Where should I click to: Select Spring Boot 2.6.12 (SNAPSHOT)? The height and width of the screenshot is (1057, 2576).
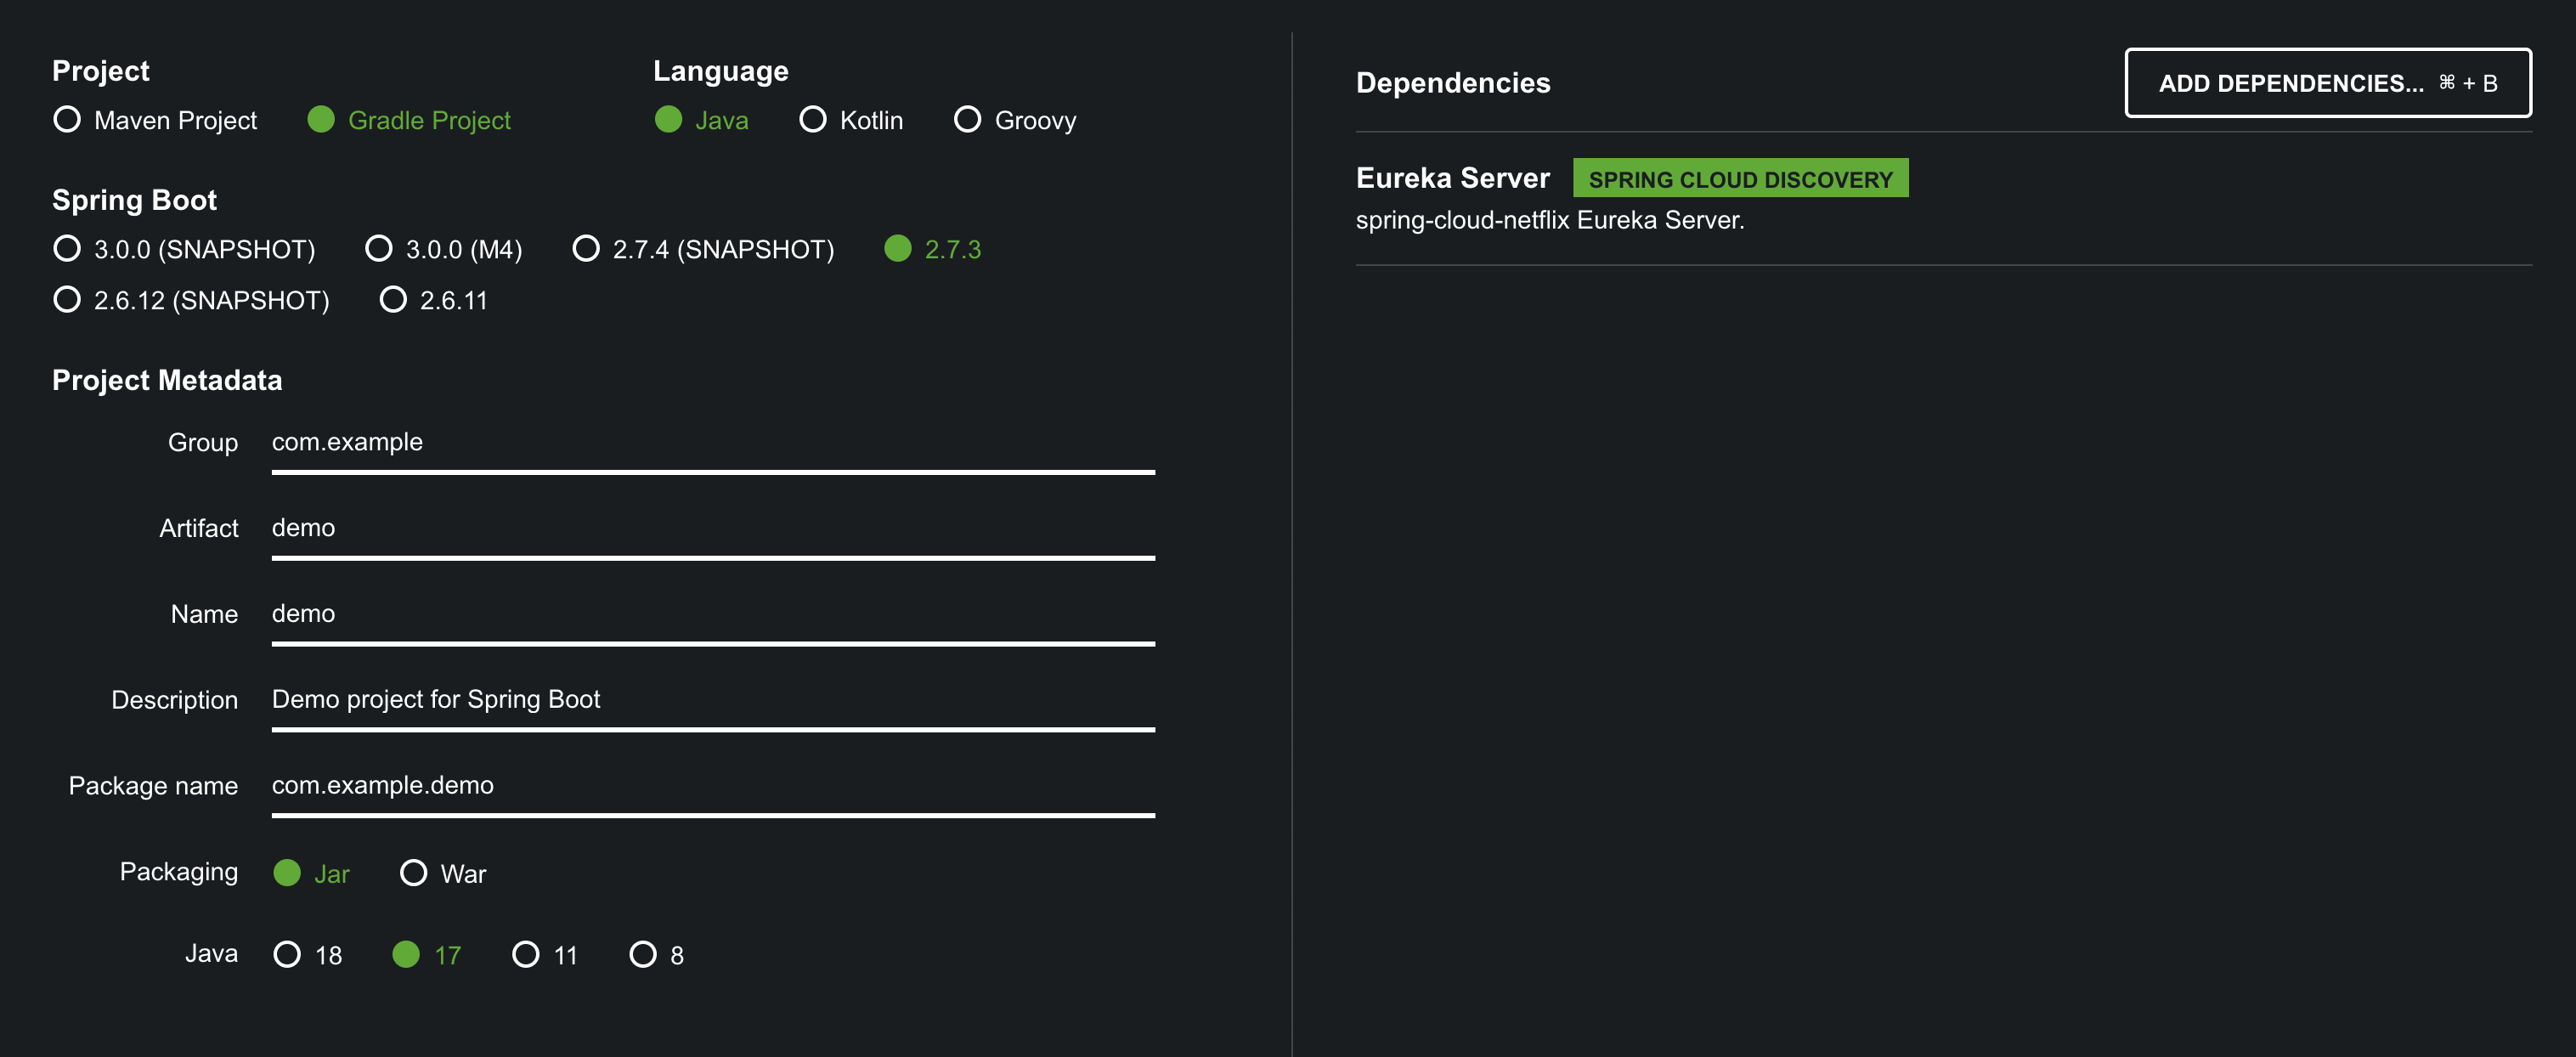[67, 300]
